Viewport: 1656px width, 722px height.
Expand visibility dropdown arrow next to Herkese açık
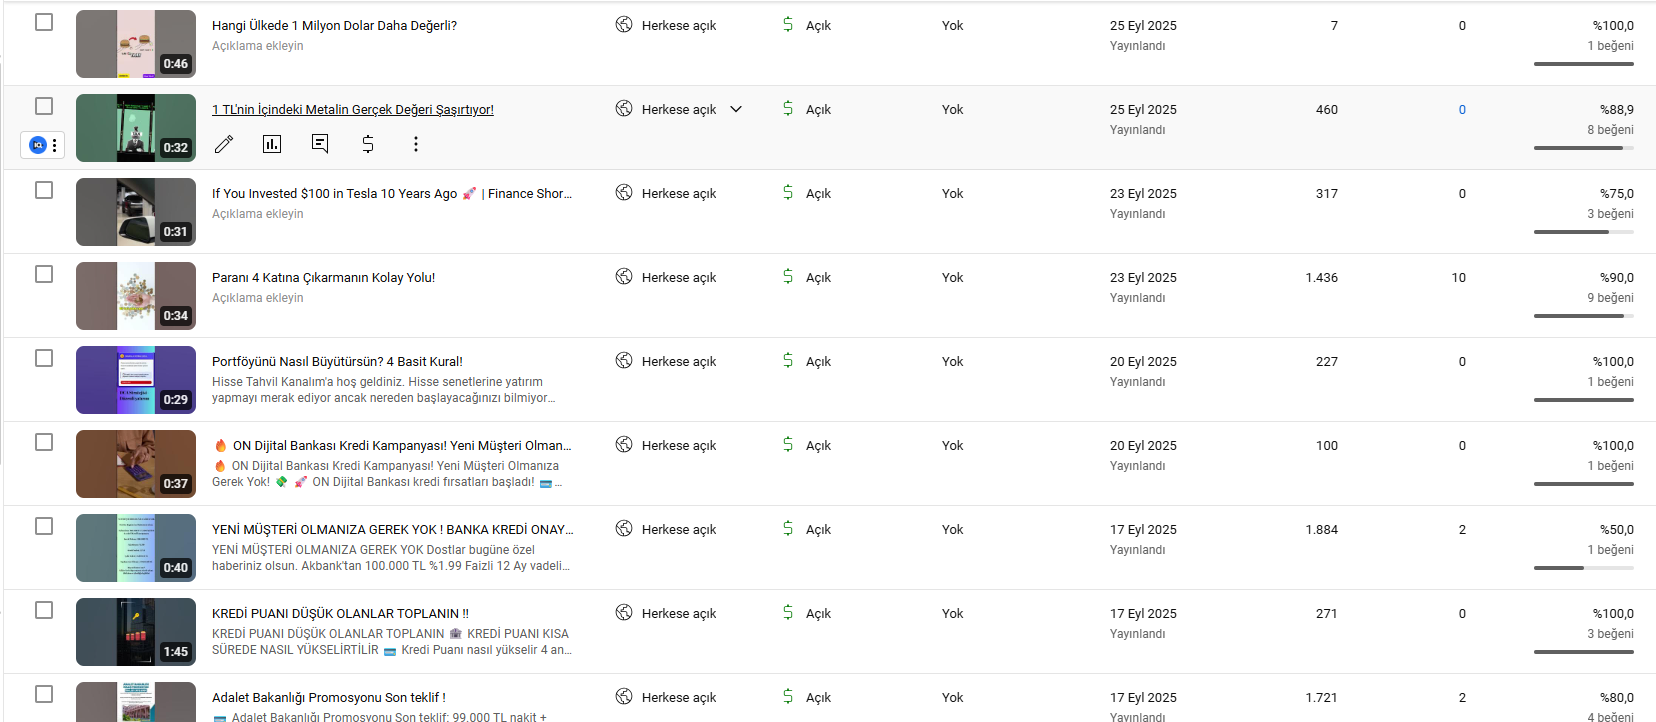(x=736, y=109)
